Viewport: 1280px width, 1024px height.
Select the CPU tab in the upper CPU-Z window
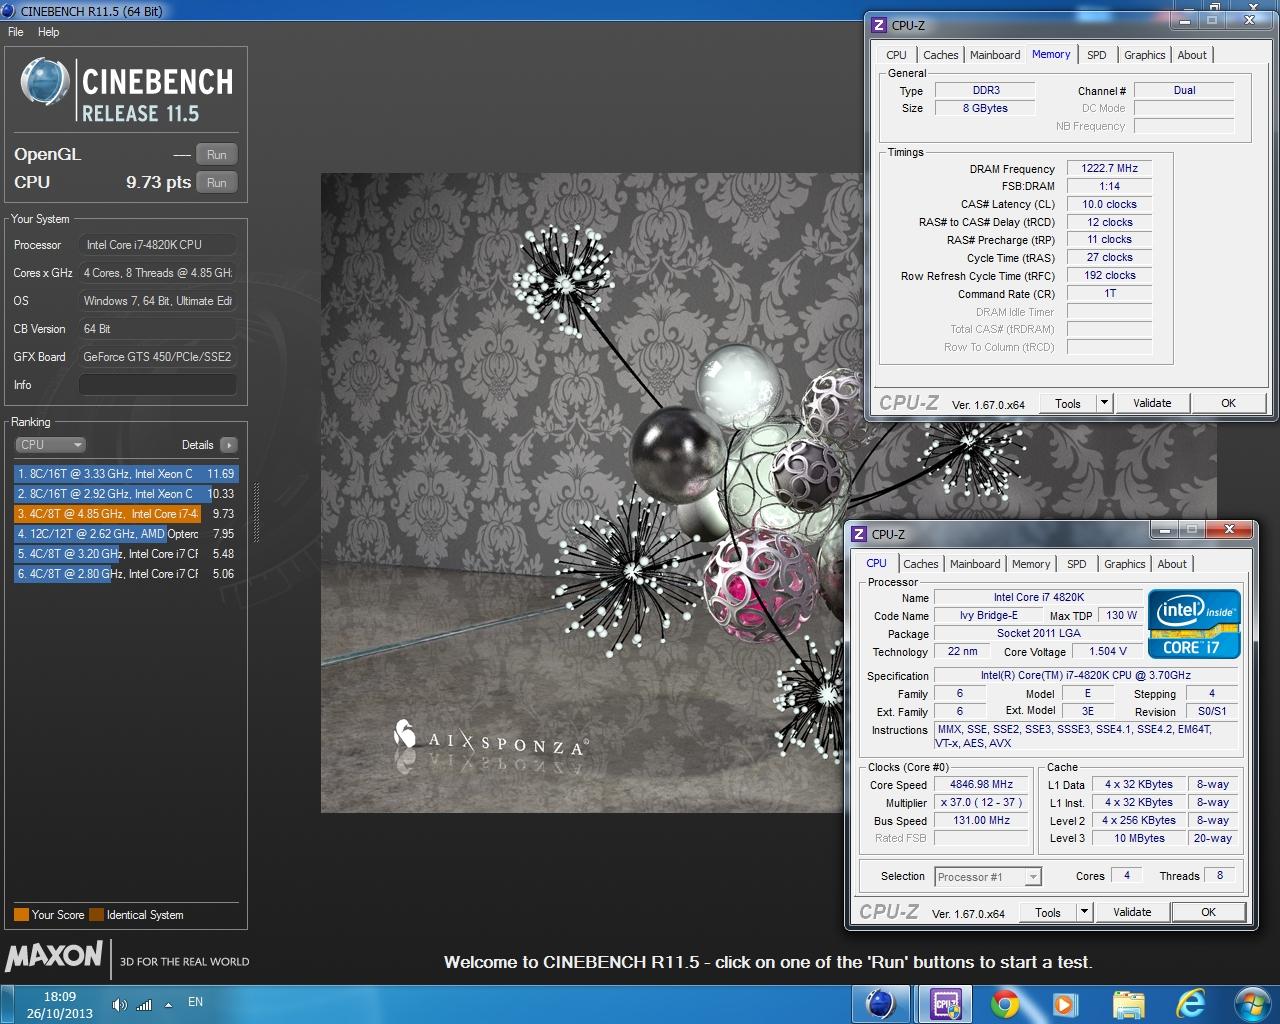[x=897, y=55]
